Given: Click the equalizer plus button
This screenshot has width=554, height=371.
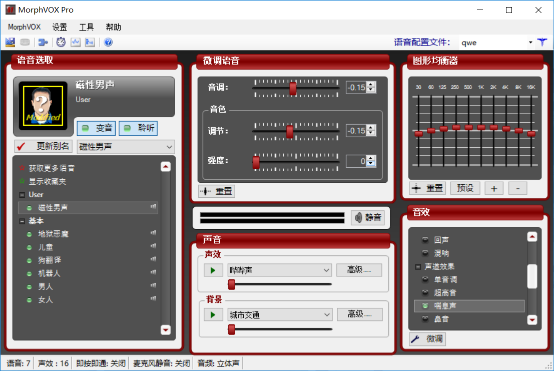Looking at the screenshot, I should (x=494, y=188).
